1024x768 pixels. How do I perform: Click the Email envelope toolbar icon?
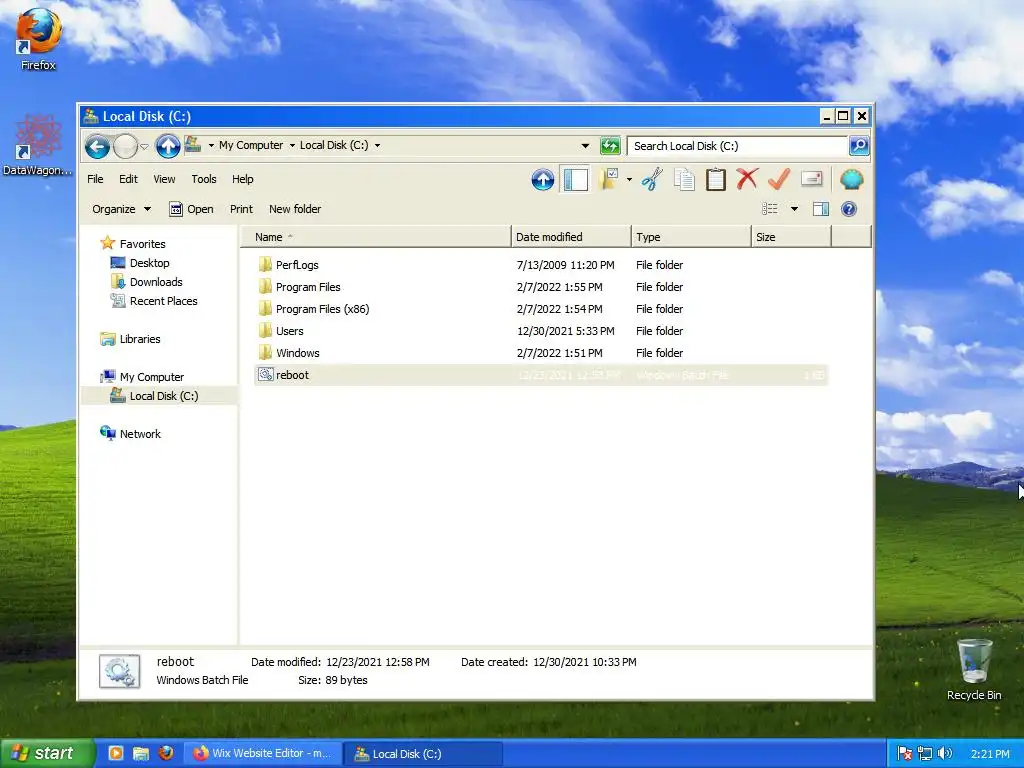click(811, 179)
